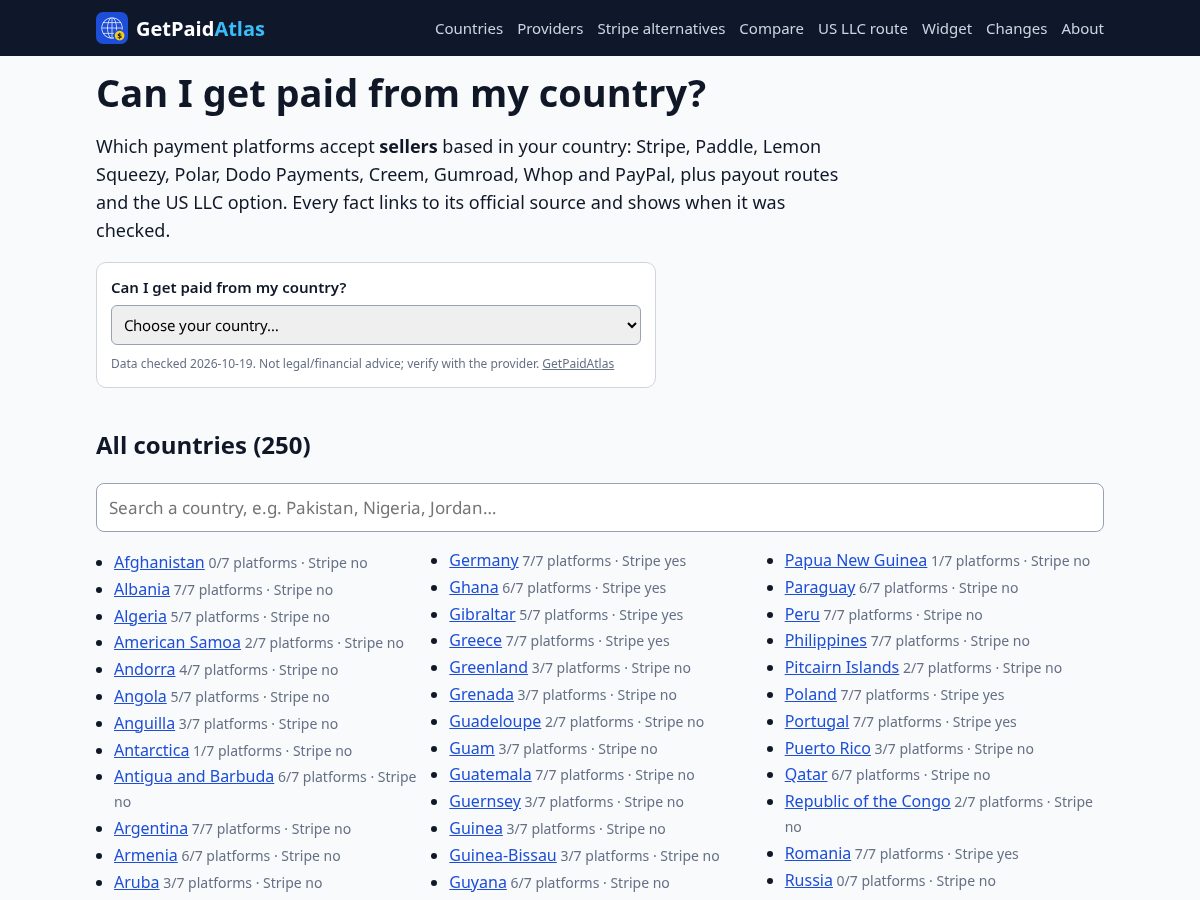The image size is (1200, 900).
Task: Click the 'All countries (250)' heading
Action: click(203, 445)
